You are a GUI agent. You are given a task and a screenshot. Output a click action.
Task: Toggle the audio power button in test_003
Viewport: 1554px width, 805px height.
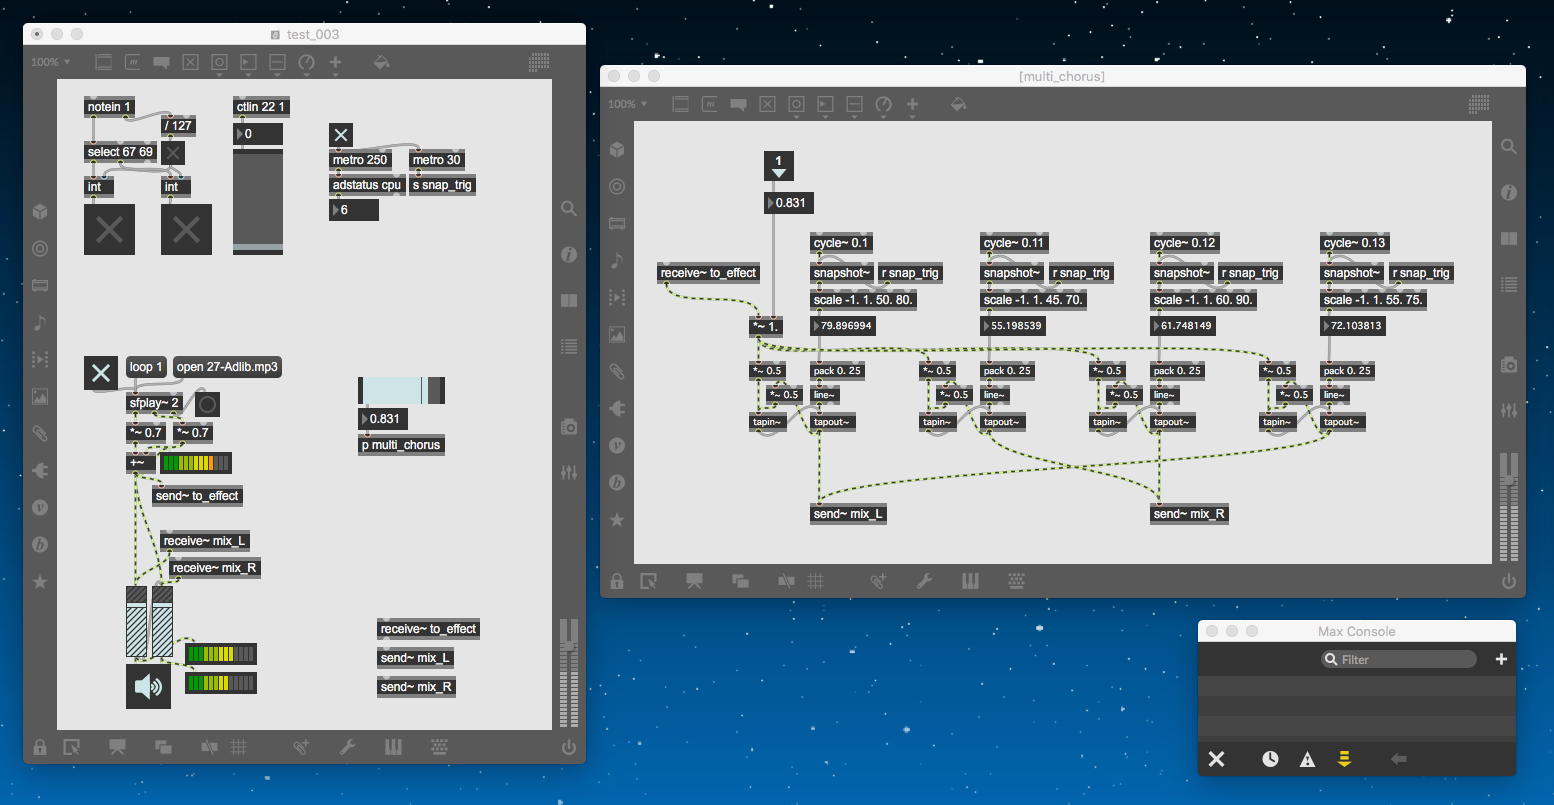click(569, 746)
